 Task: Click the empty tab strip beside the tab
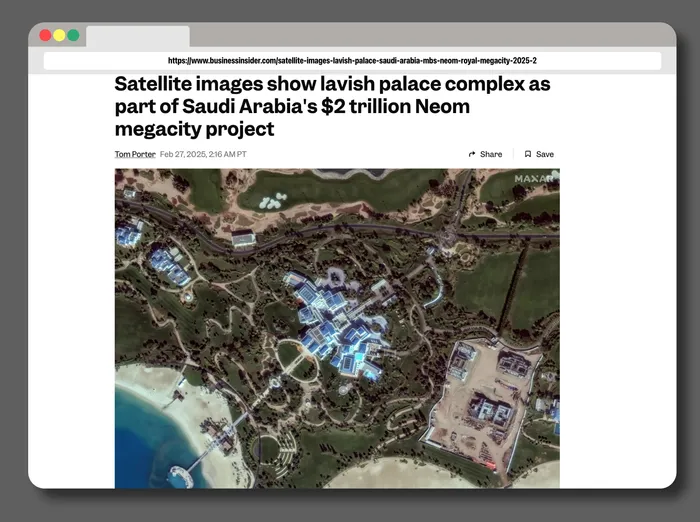coord(420,37)
